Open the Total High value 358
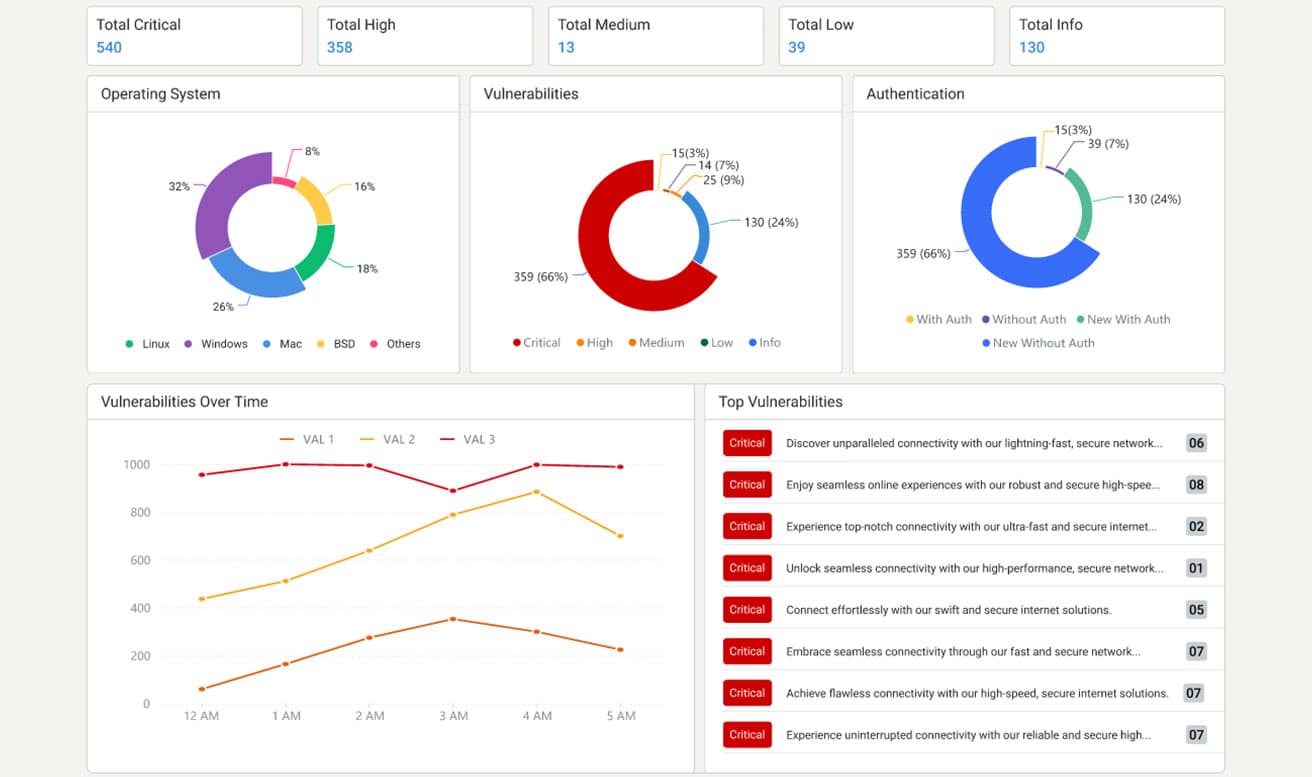 (340, 47)
